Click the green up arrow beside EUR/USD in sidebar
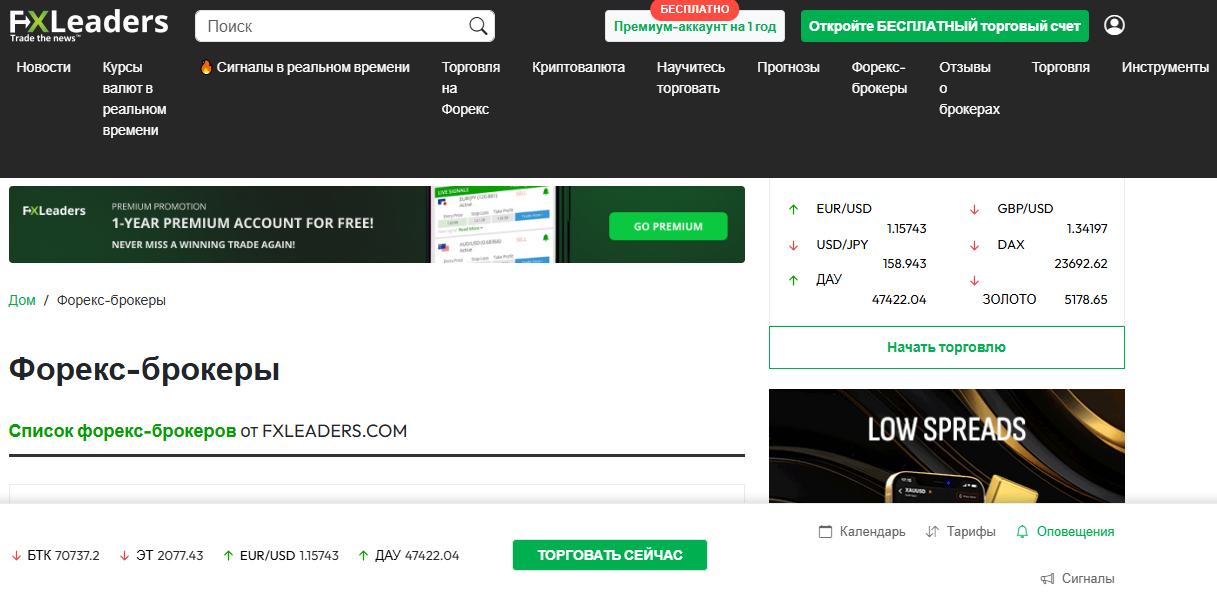Image resolution: width=1217 pixels, height=593 pixels. [793, 209]
